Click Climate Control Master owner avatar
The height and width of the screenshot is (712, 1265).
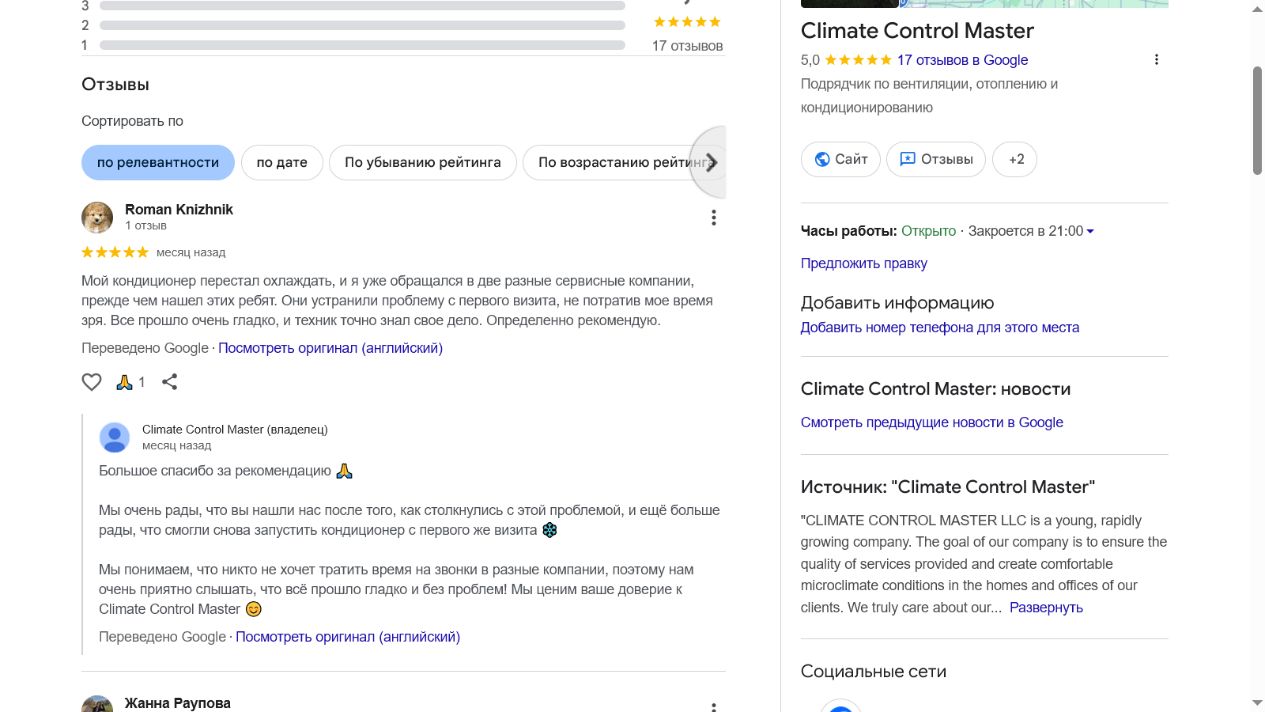click(115, 437)
